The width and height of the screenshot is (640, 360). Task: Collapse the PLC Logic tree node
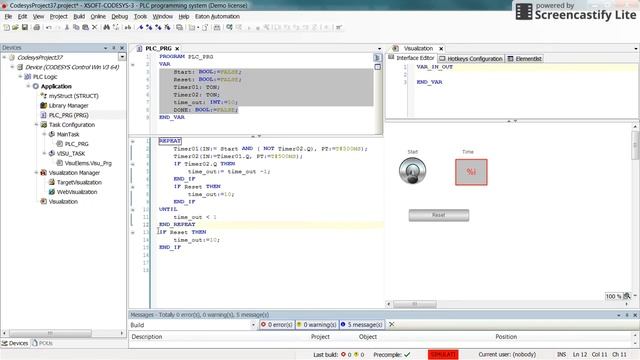coord(20,77)
